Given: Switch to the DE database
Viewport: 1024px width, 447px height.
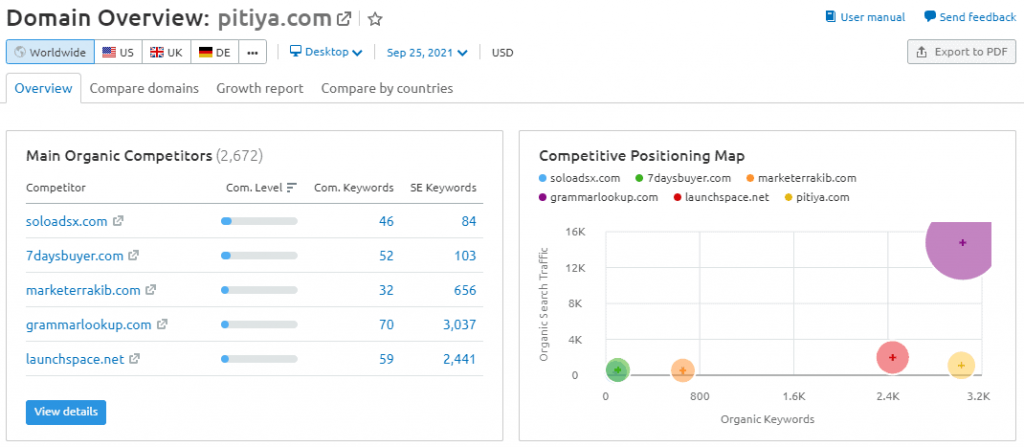Looking at the screenshot, I should (x=215, y=52).
